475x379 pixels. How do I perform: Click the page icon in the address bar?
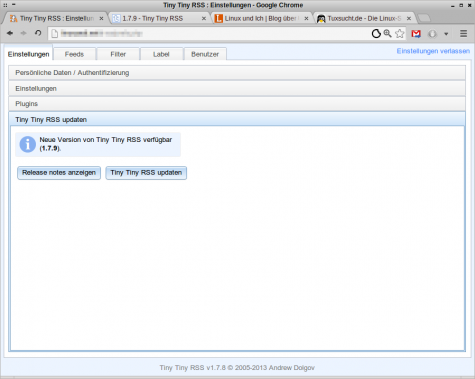click(x=54, y=33)
